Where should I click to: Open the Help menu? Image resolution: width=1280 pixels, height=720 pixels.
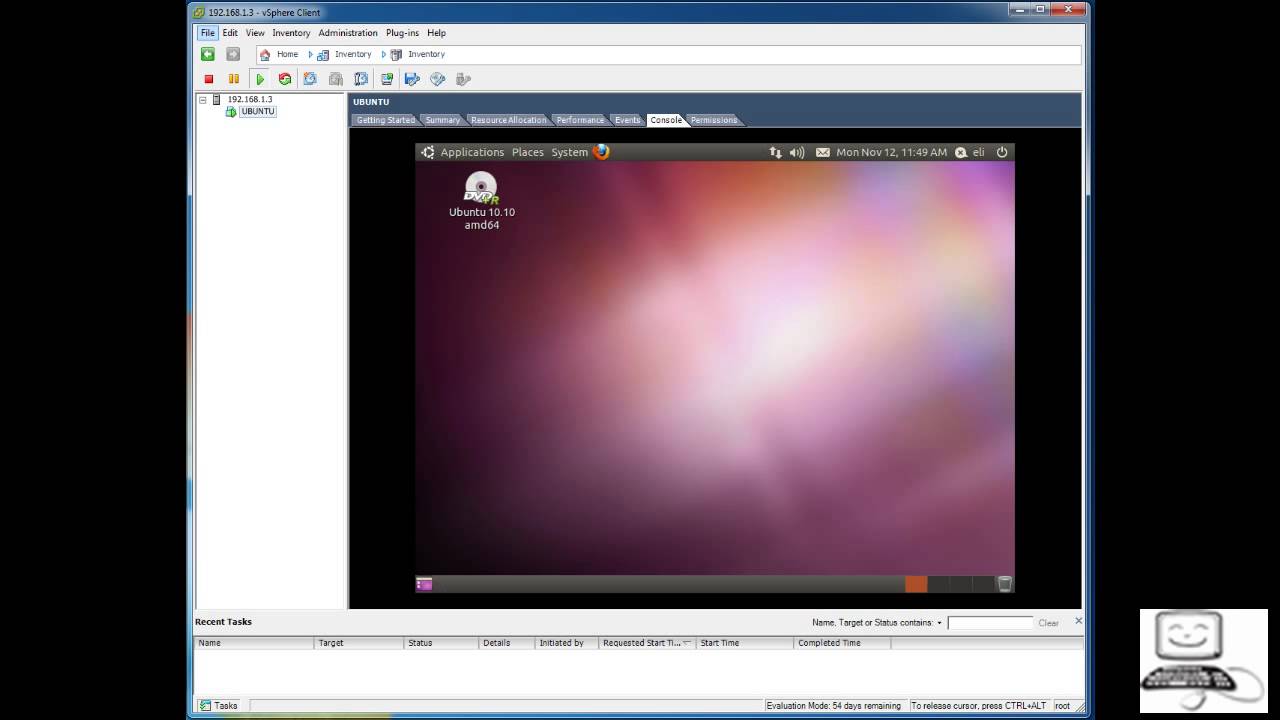[437, 33]
